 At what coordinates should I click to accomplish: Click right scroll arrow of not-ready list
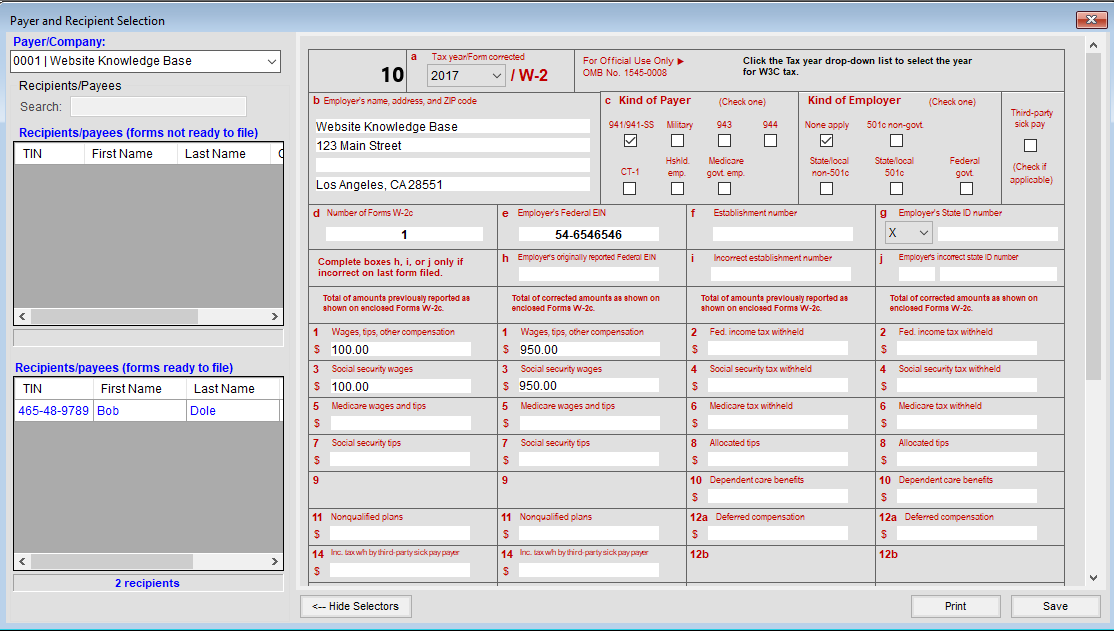(x=274, y=316)
